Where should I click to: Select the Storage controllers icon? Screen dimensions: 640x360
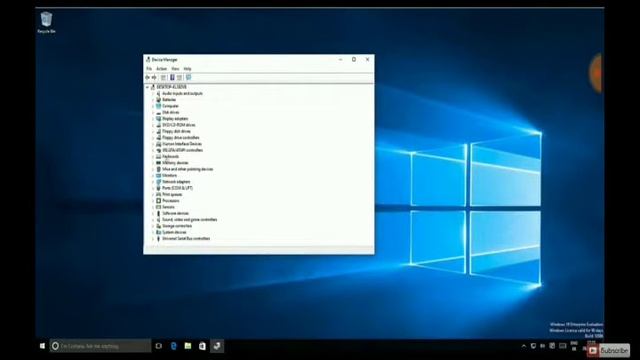158,226
